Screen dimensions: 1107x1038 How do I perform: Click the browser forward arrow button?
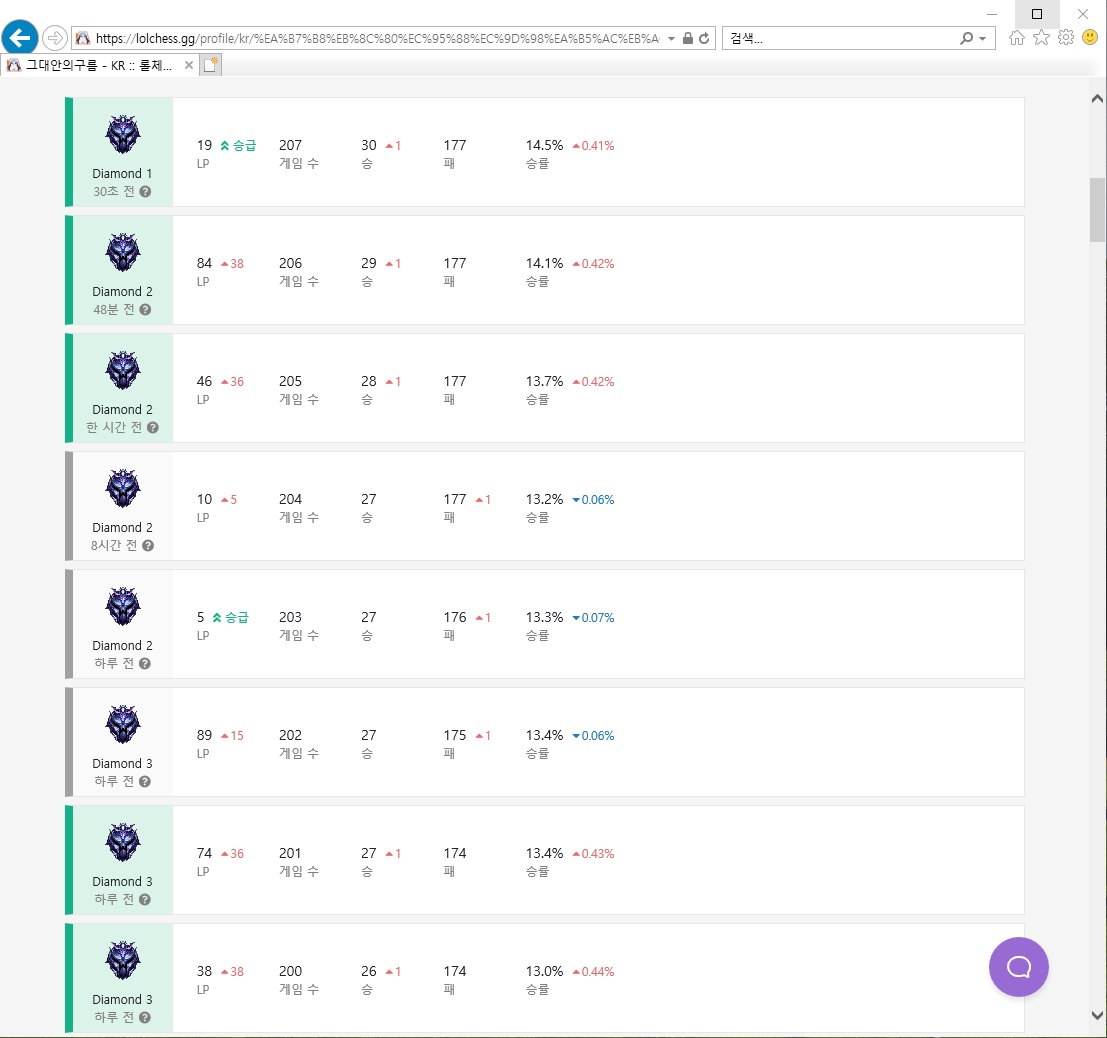point(55,38)
